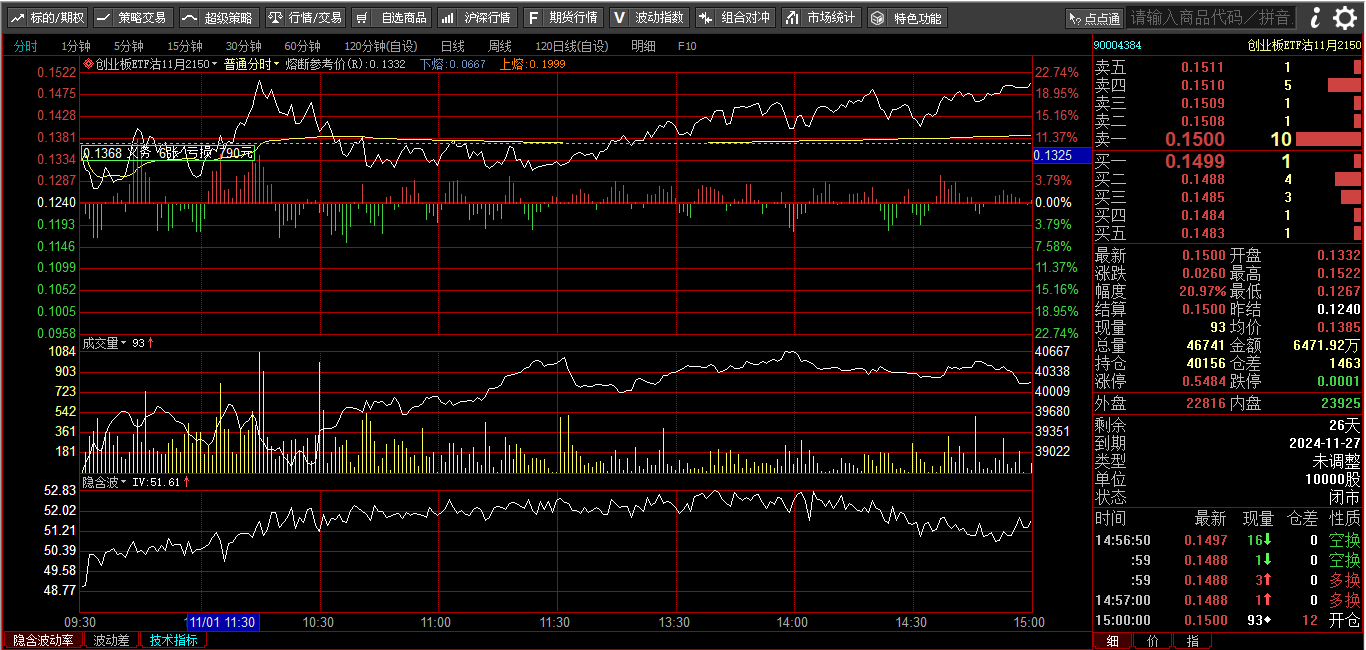Click the 卖五 price 0.1511

1202,68
